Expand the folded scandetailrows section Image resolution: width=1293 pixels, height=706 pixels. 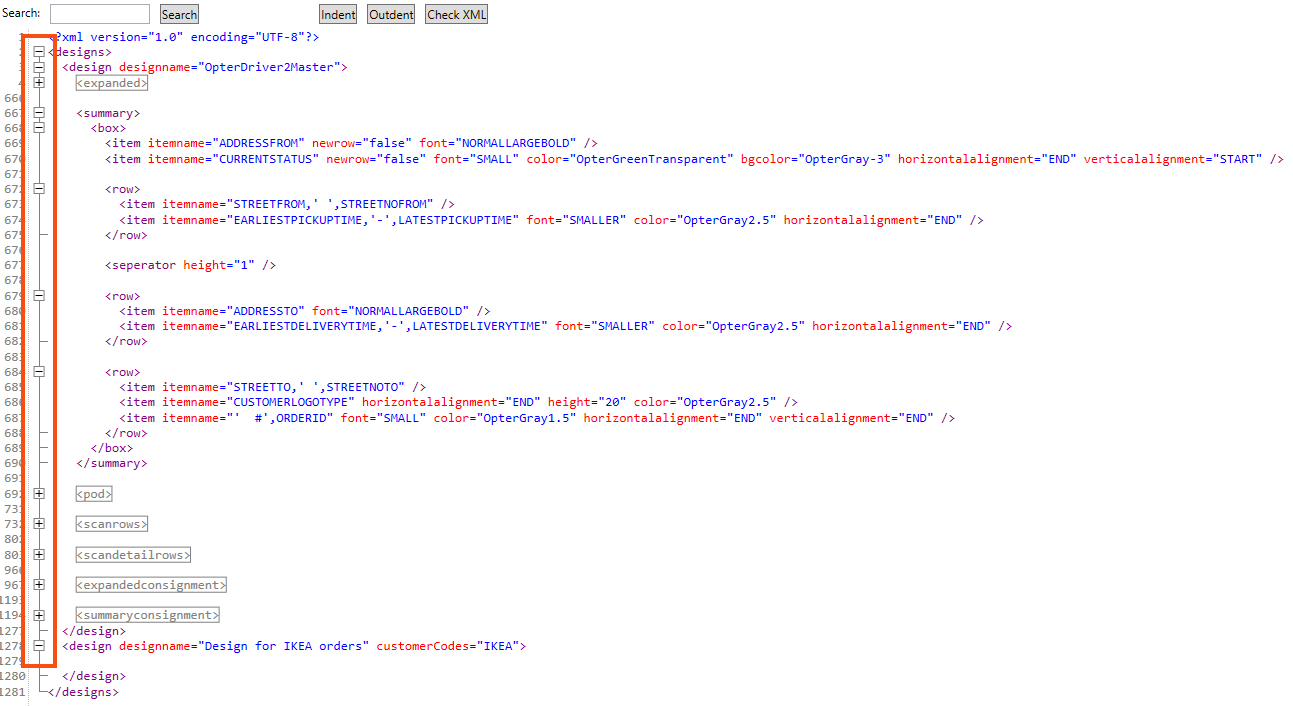point(39,555)
